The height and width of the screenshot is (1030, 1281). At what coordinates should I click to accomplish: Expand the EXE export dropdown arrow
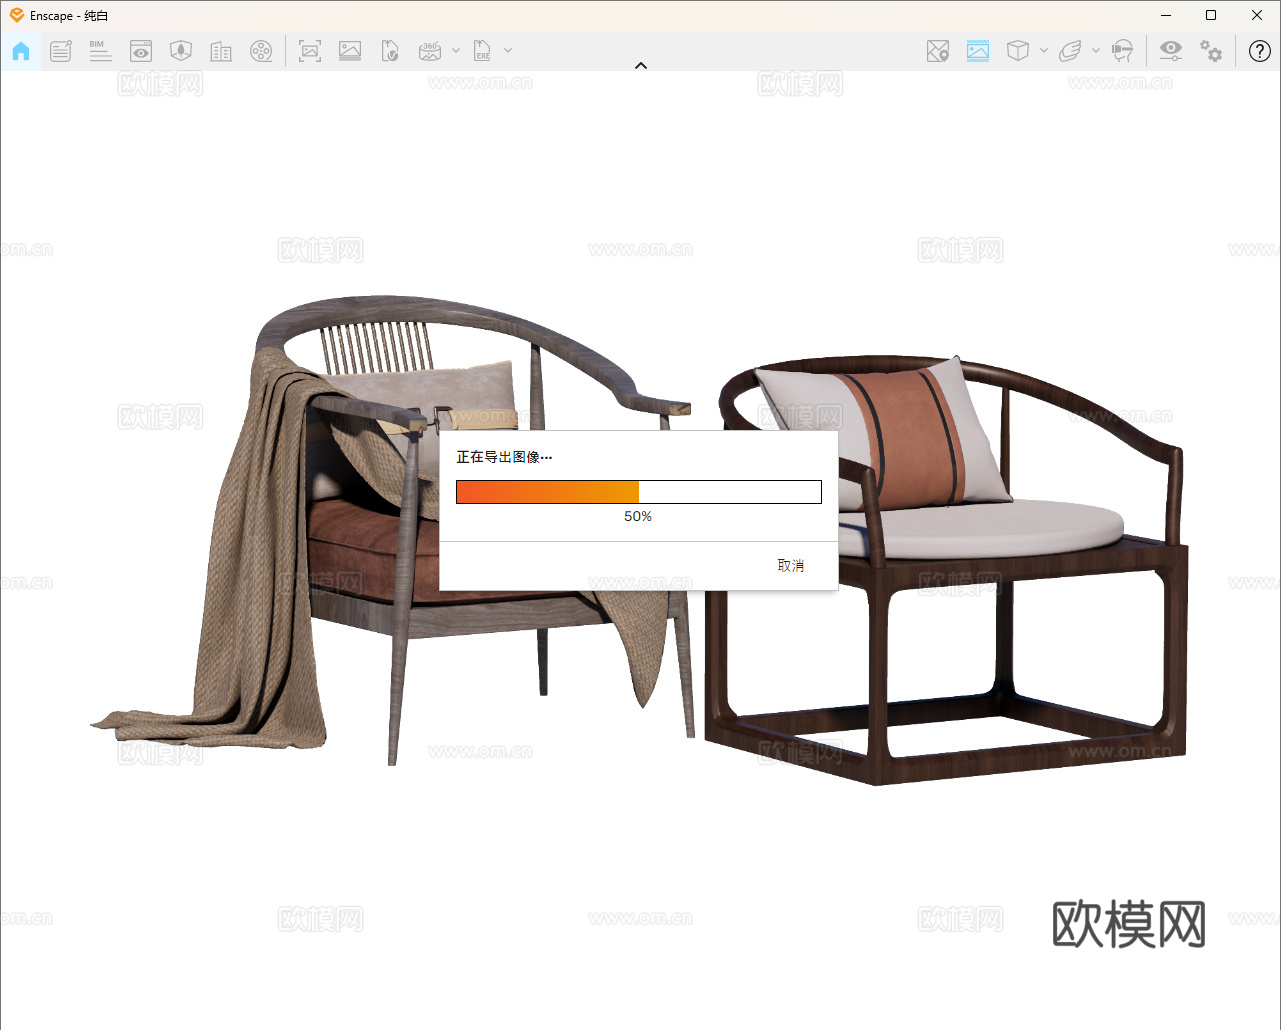pos(508,51)
